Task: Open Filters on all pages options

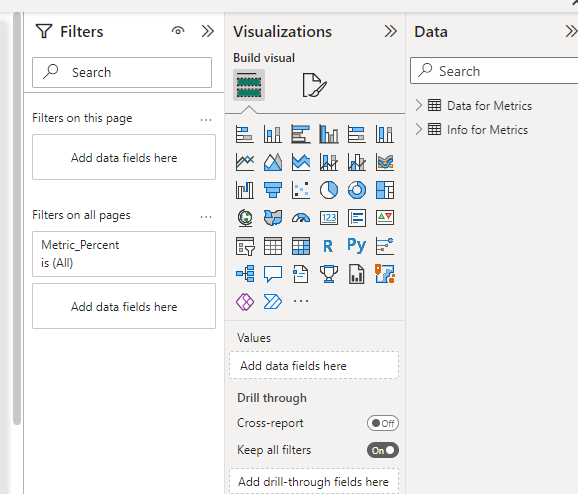Action: pos(206,216)
